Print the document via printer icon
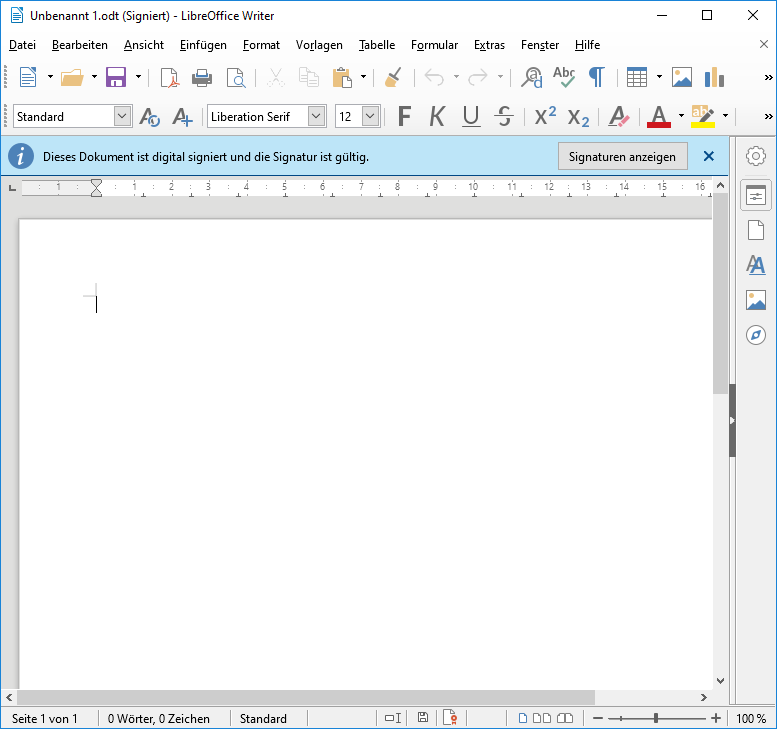 pyautogui.click(x=202, y=78)
